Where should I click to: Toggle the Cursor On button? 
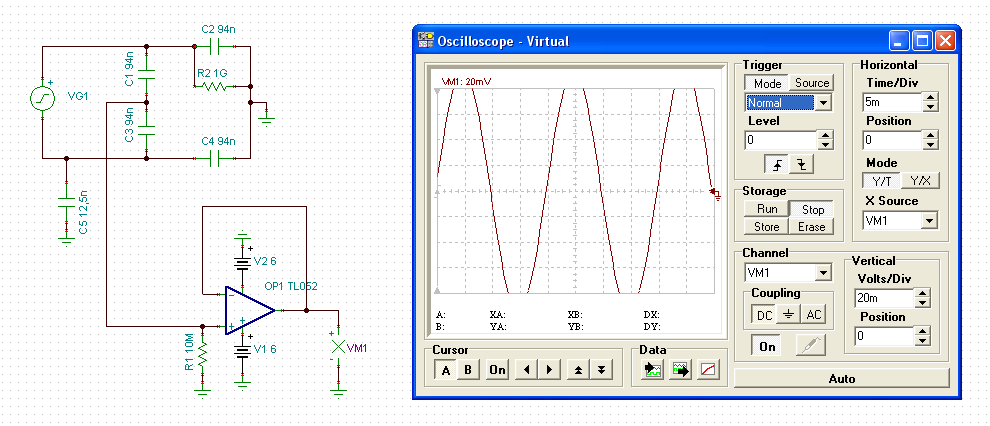(498, 370)
